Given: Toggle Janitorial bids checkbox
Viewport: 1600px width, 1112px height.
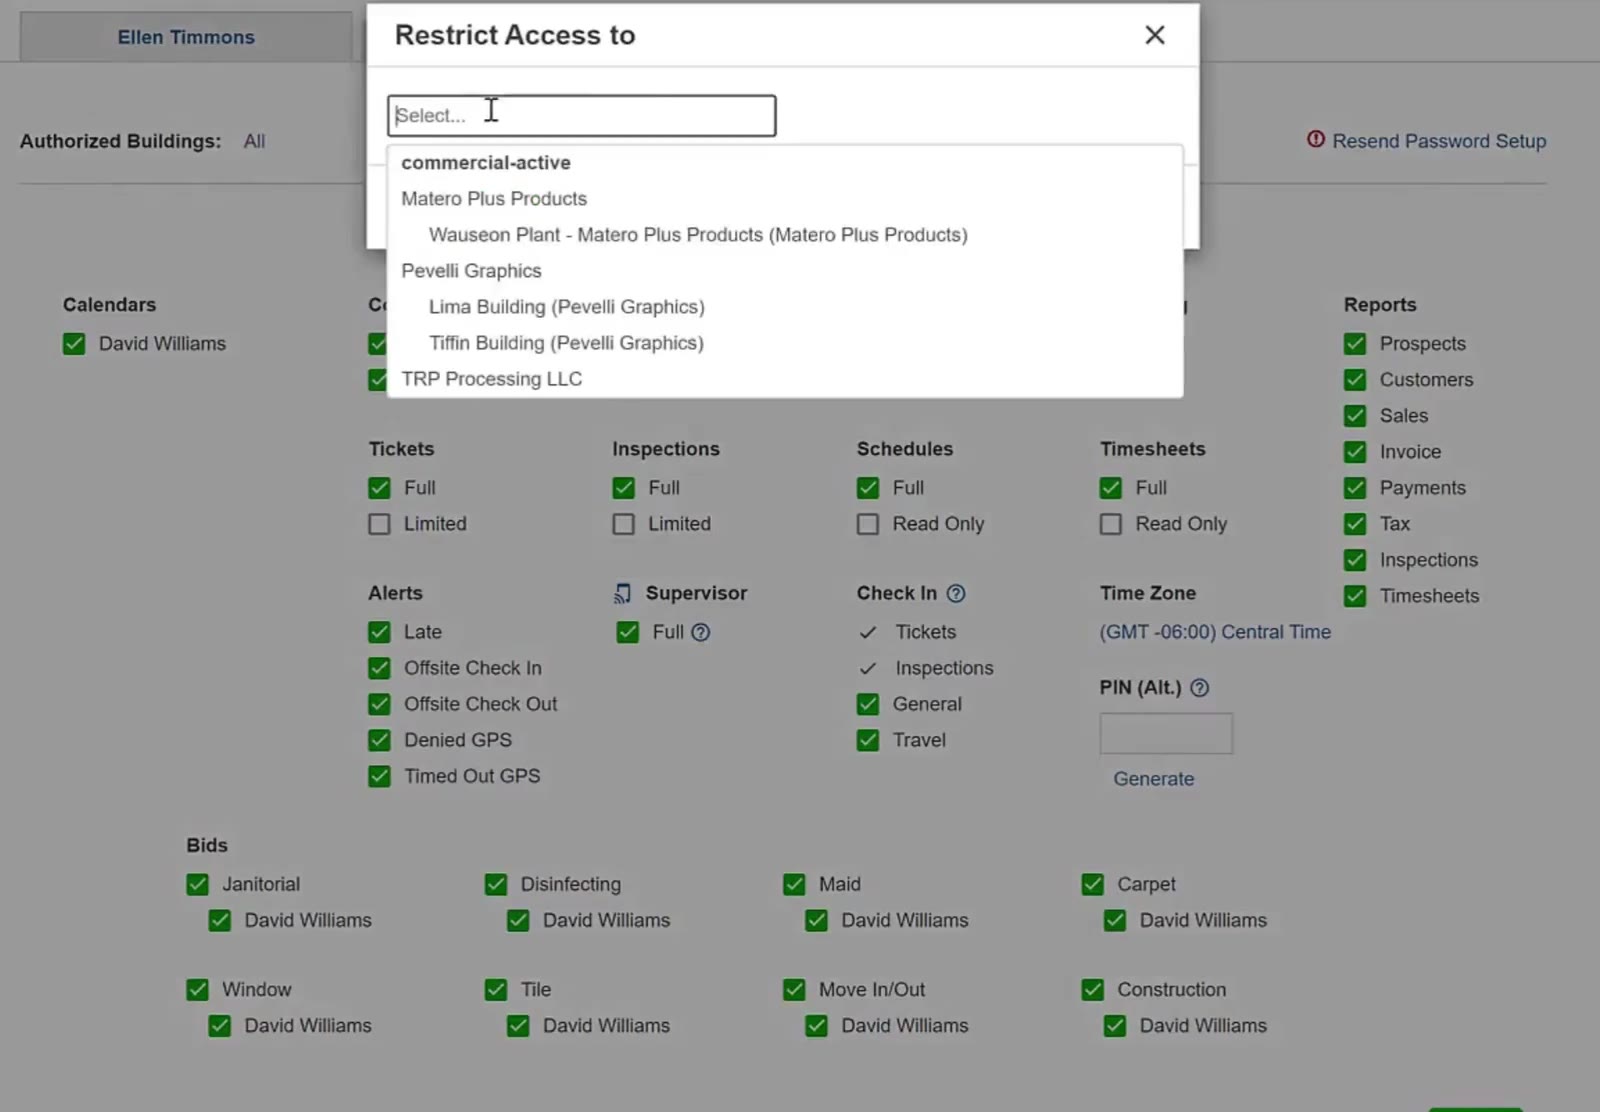Looking at the screenshot, I should [x=197, y=884].
